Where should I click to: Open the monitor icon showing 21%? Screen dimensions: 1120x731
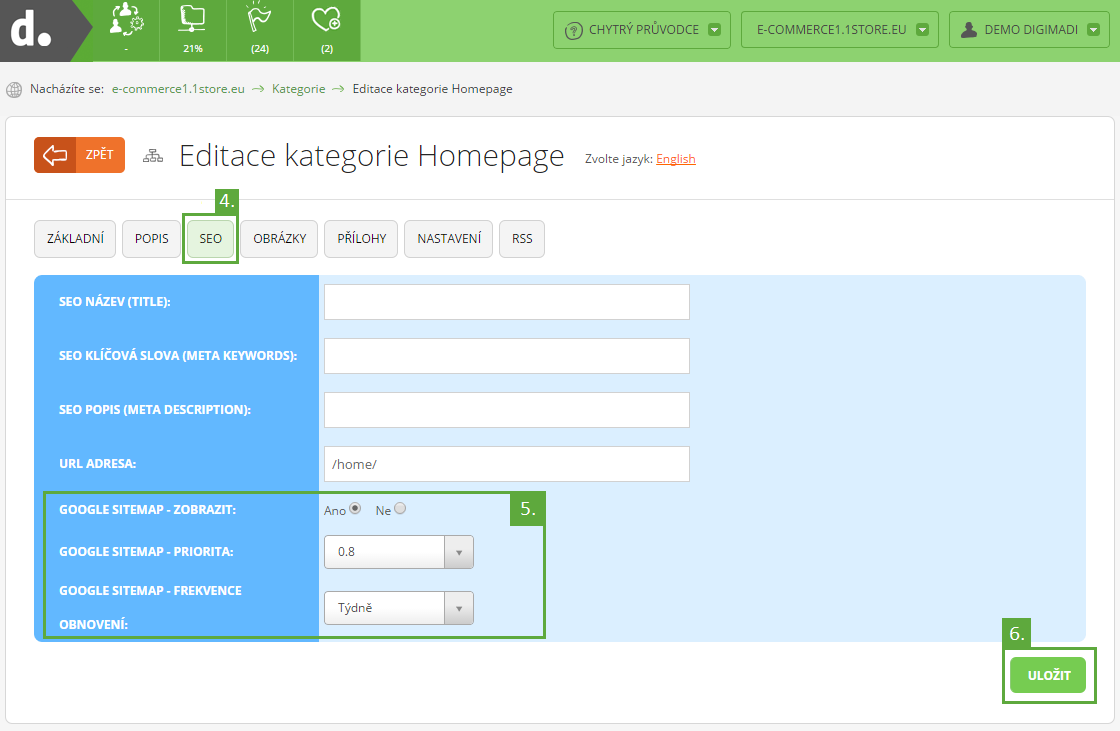[x=193, y=20]
